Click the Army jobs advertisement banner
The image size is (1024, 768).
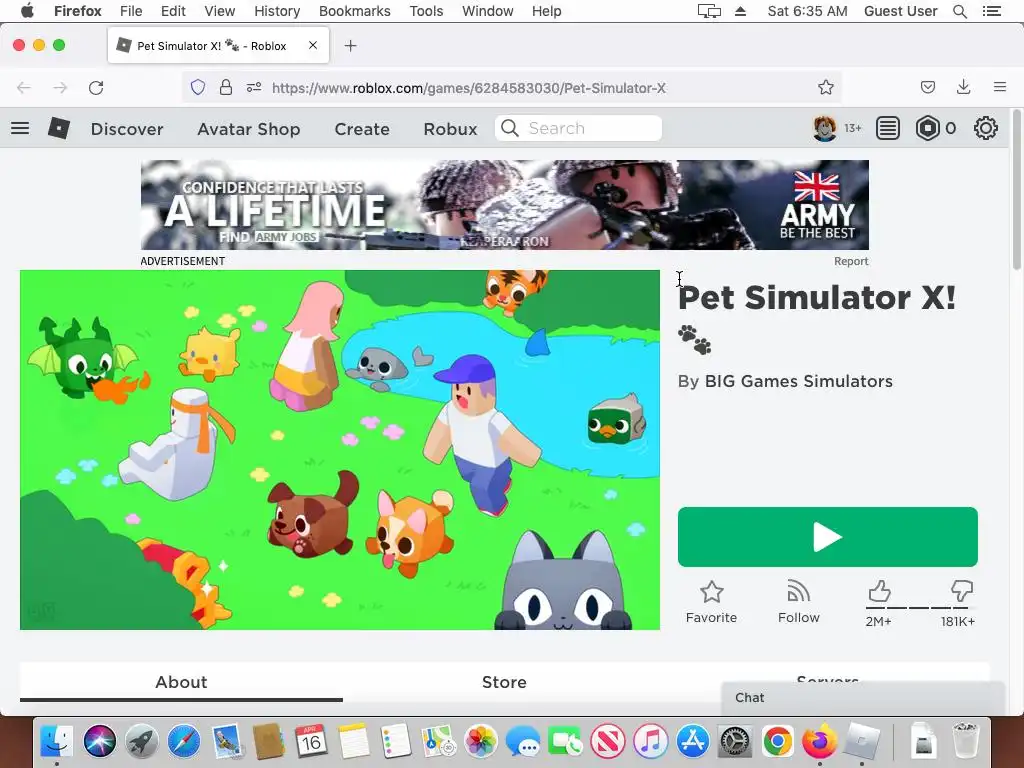point(504,205)
